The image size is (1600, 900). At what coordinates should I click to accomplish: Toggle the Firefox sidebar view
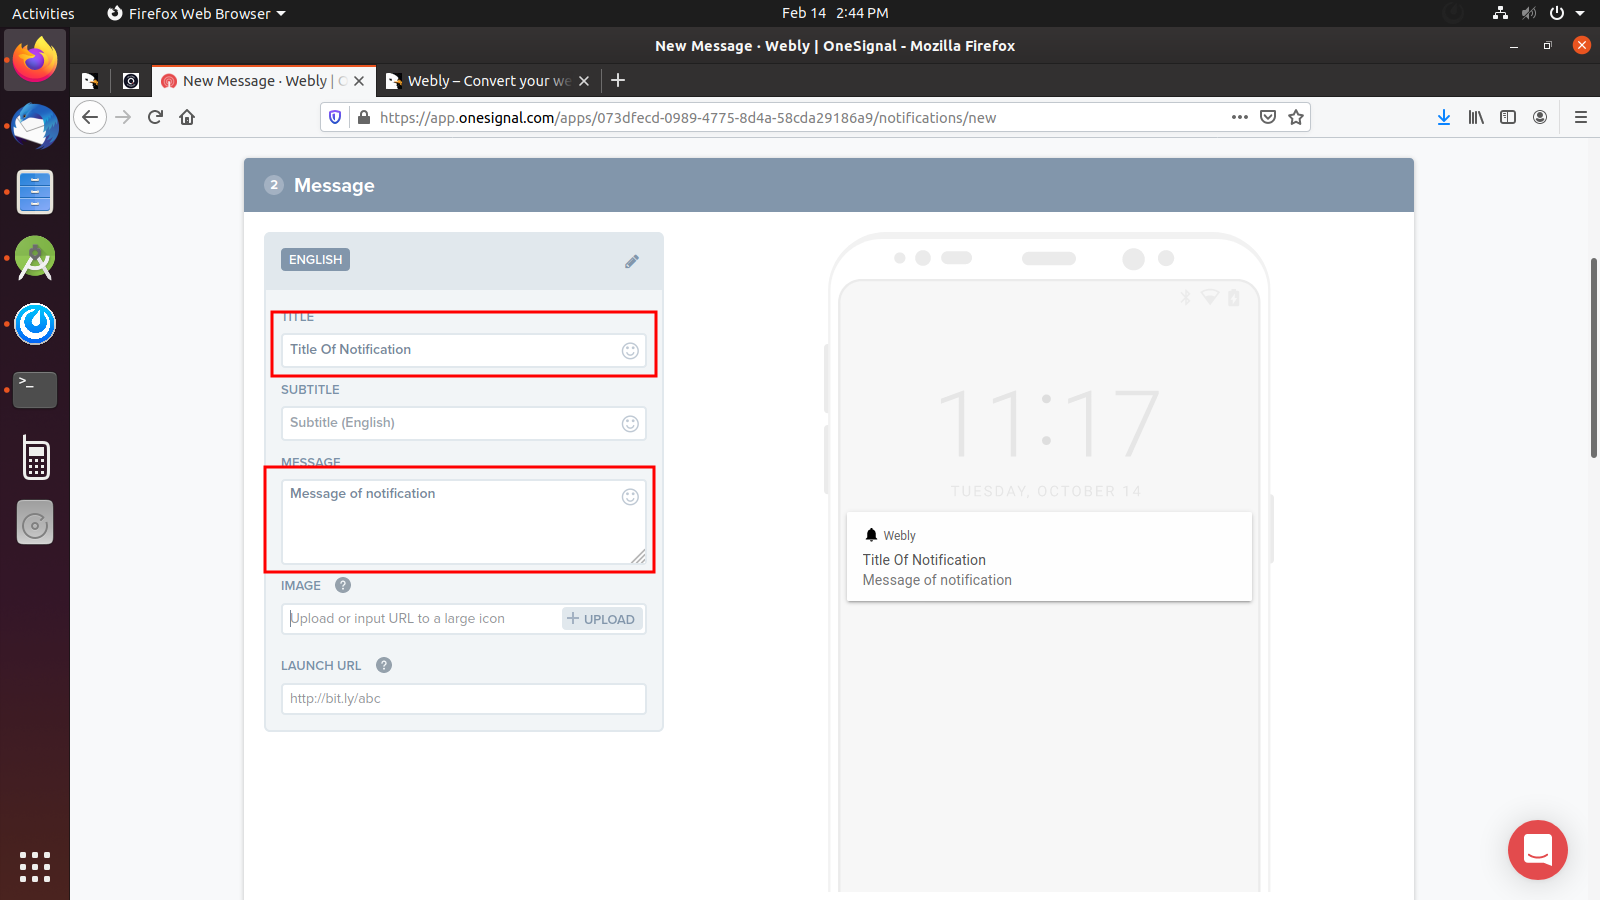click(1508, 117)
